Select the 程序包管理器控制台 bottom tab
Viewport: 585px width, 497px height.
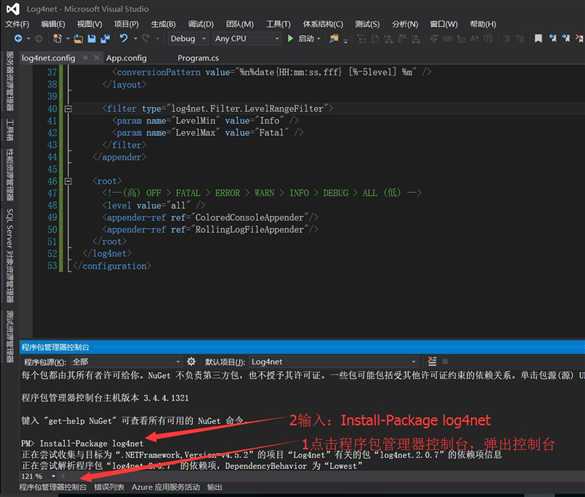tap(53, 487)
